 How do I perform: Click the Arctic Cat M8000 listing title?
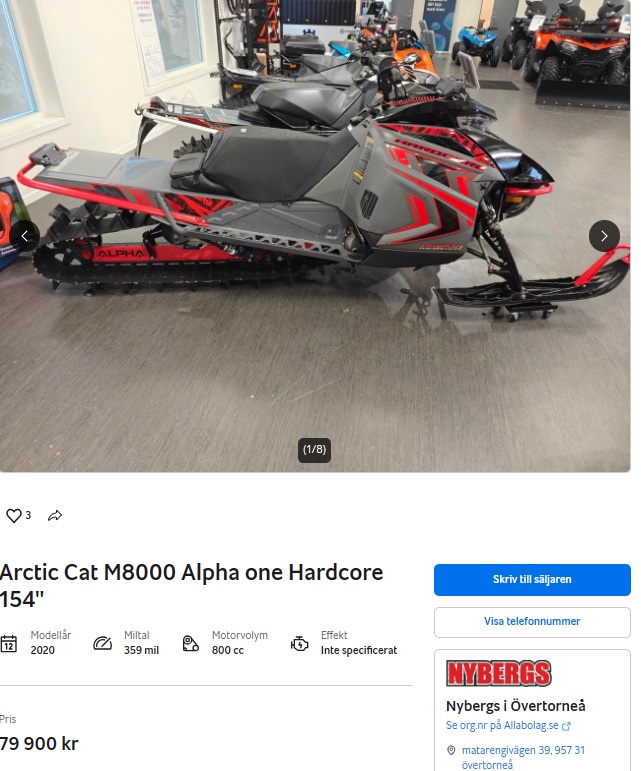pyautogui.click(x=191, y=586)
